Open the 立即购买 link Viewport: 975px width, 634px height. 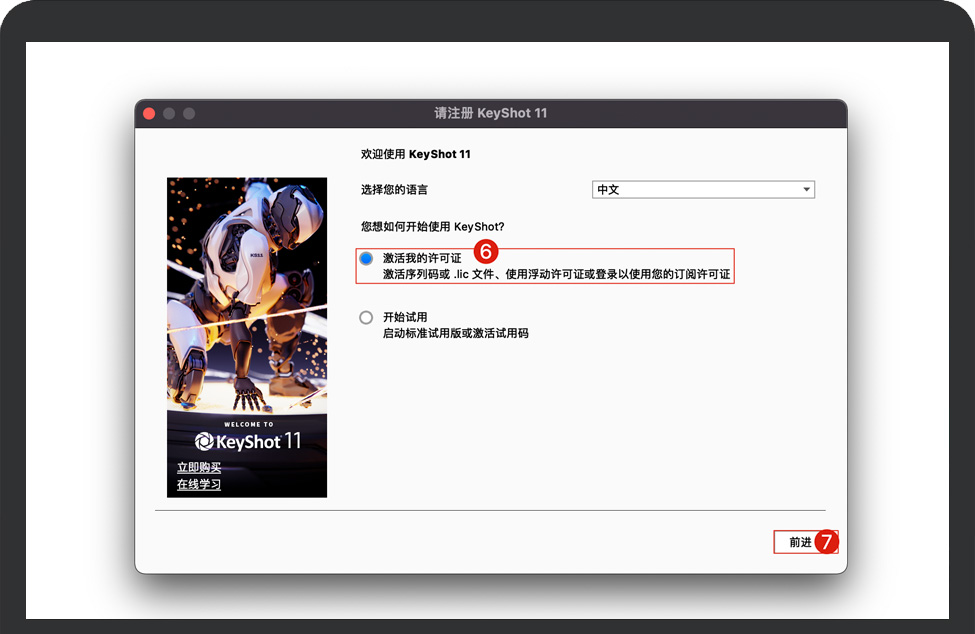tap(199, 468)
